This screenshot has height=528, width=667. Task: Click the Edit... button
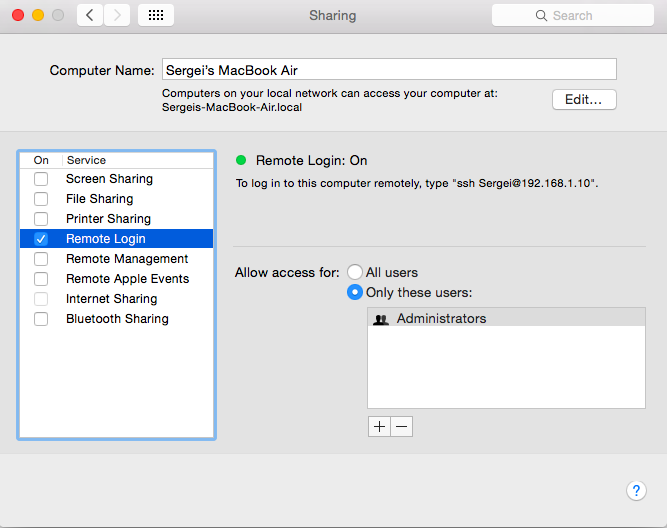(x=584, y=100)
